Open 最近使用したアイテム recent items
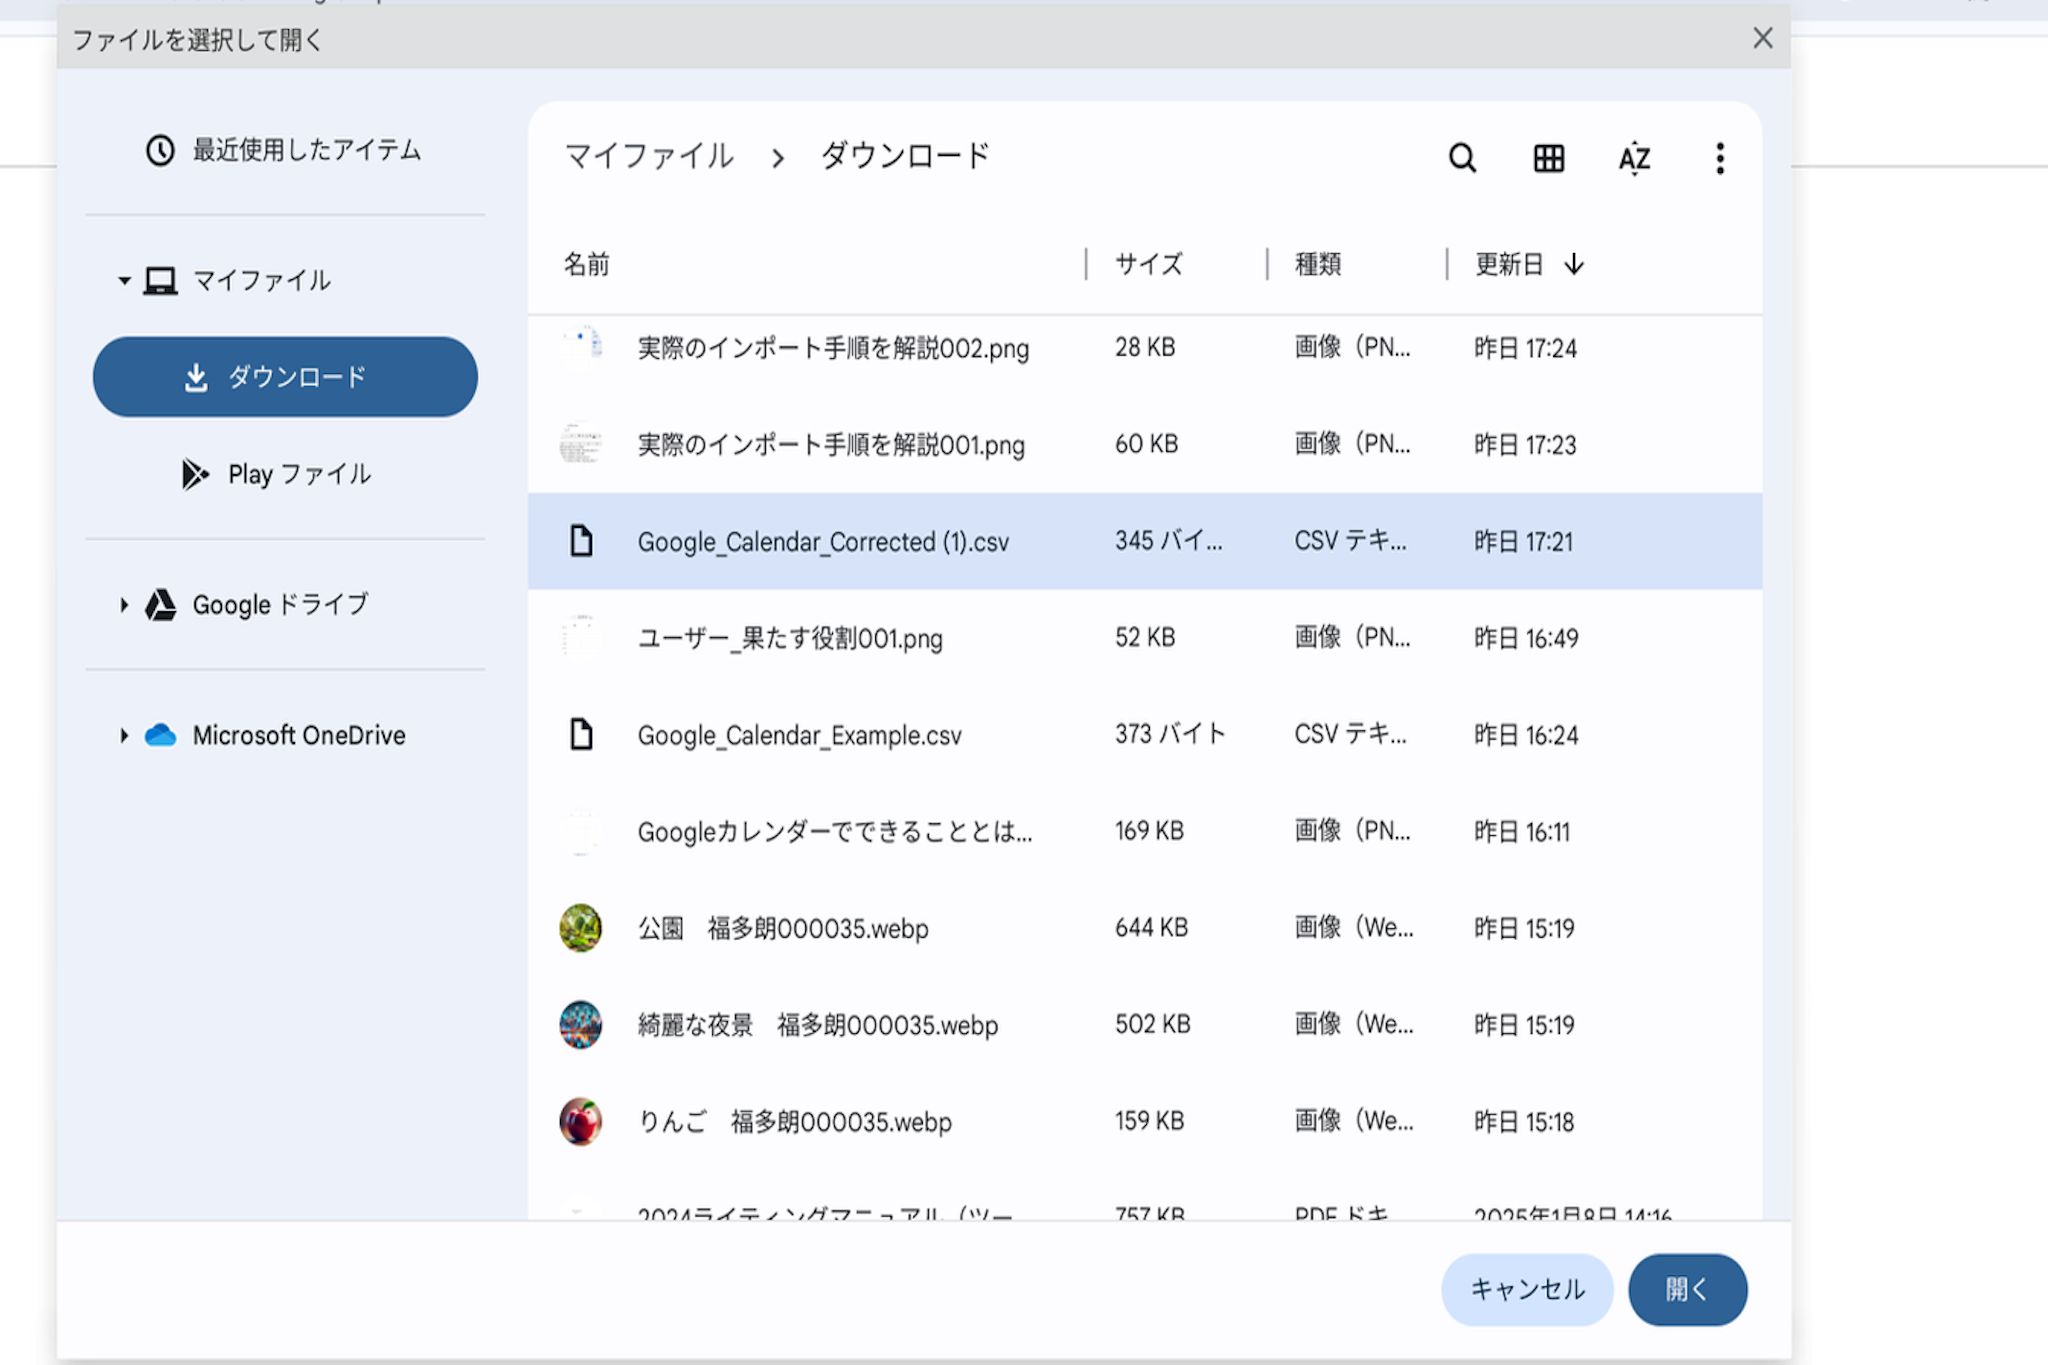This screenshot has width=2048, height=1365. pos(285,150)
